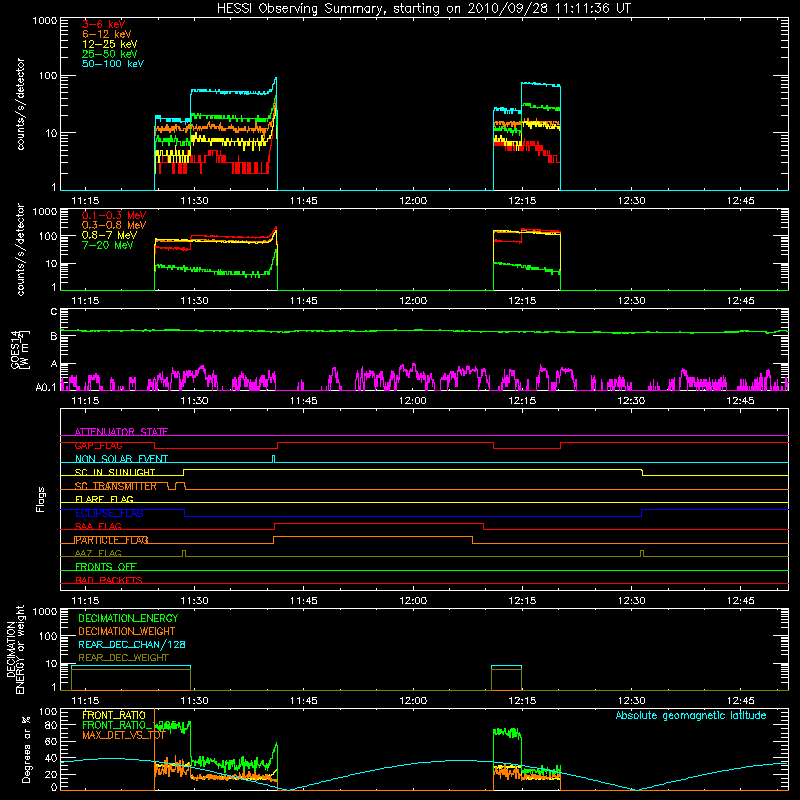Click the green GOES14 flux line

coord(424,331)
